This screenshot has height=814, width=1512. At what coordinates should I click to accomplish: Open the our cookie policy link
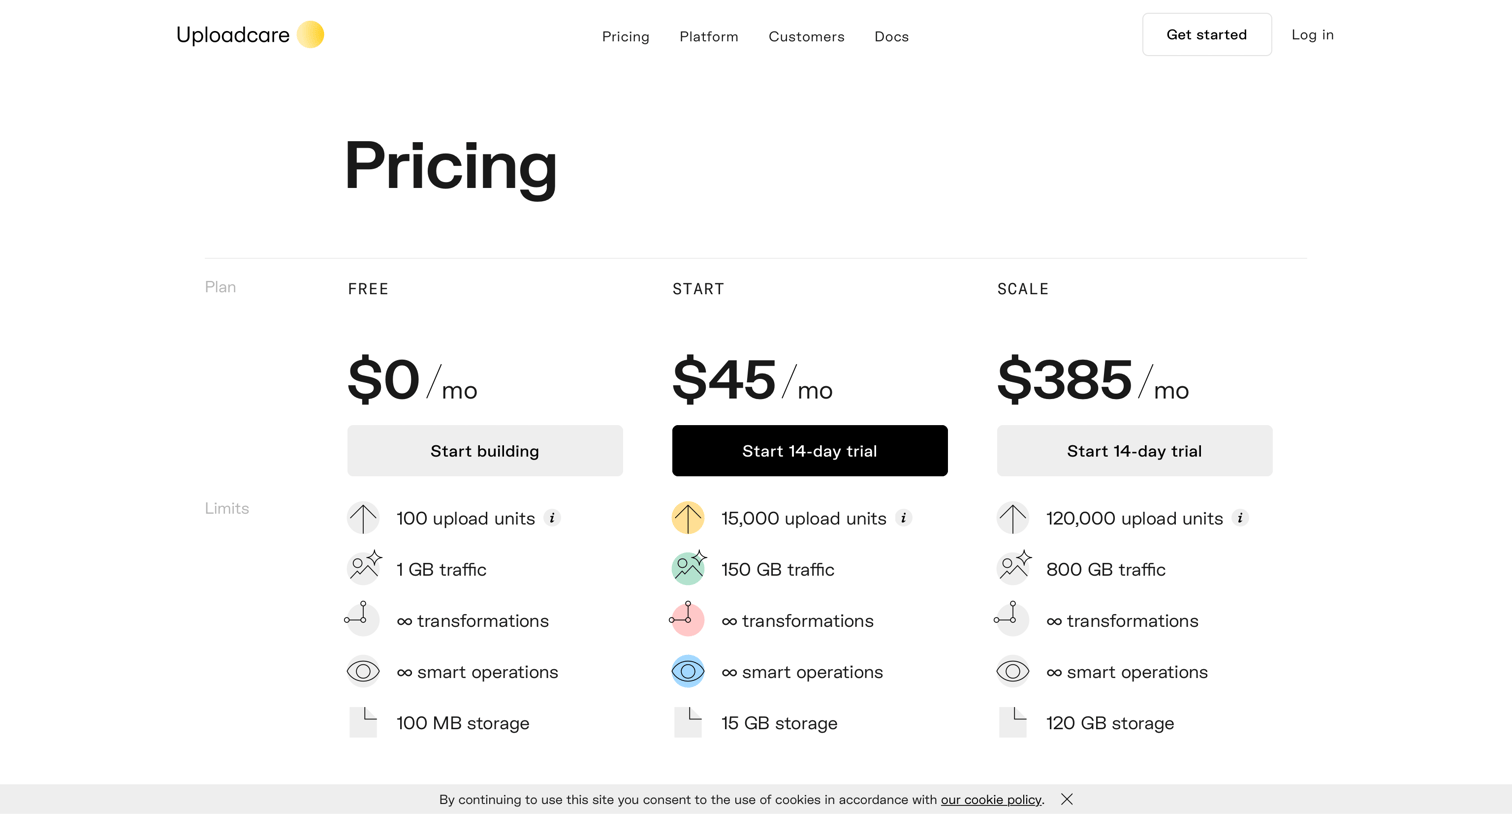coord(991,800)
